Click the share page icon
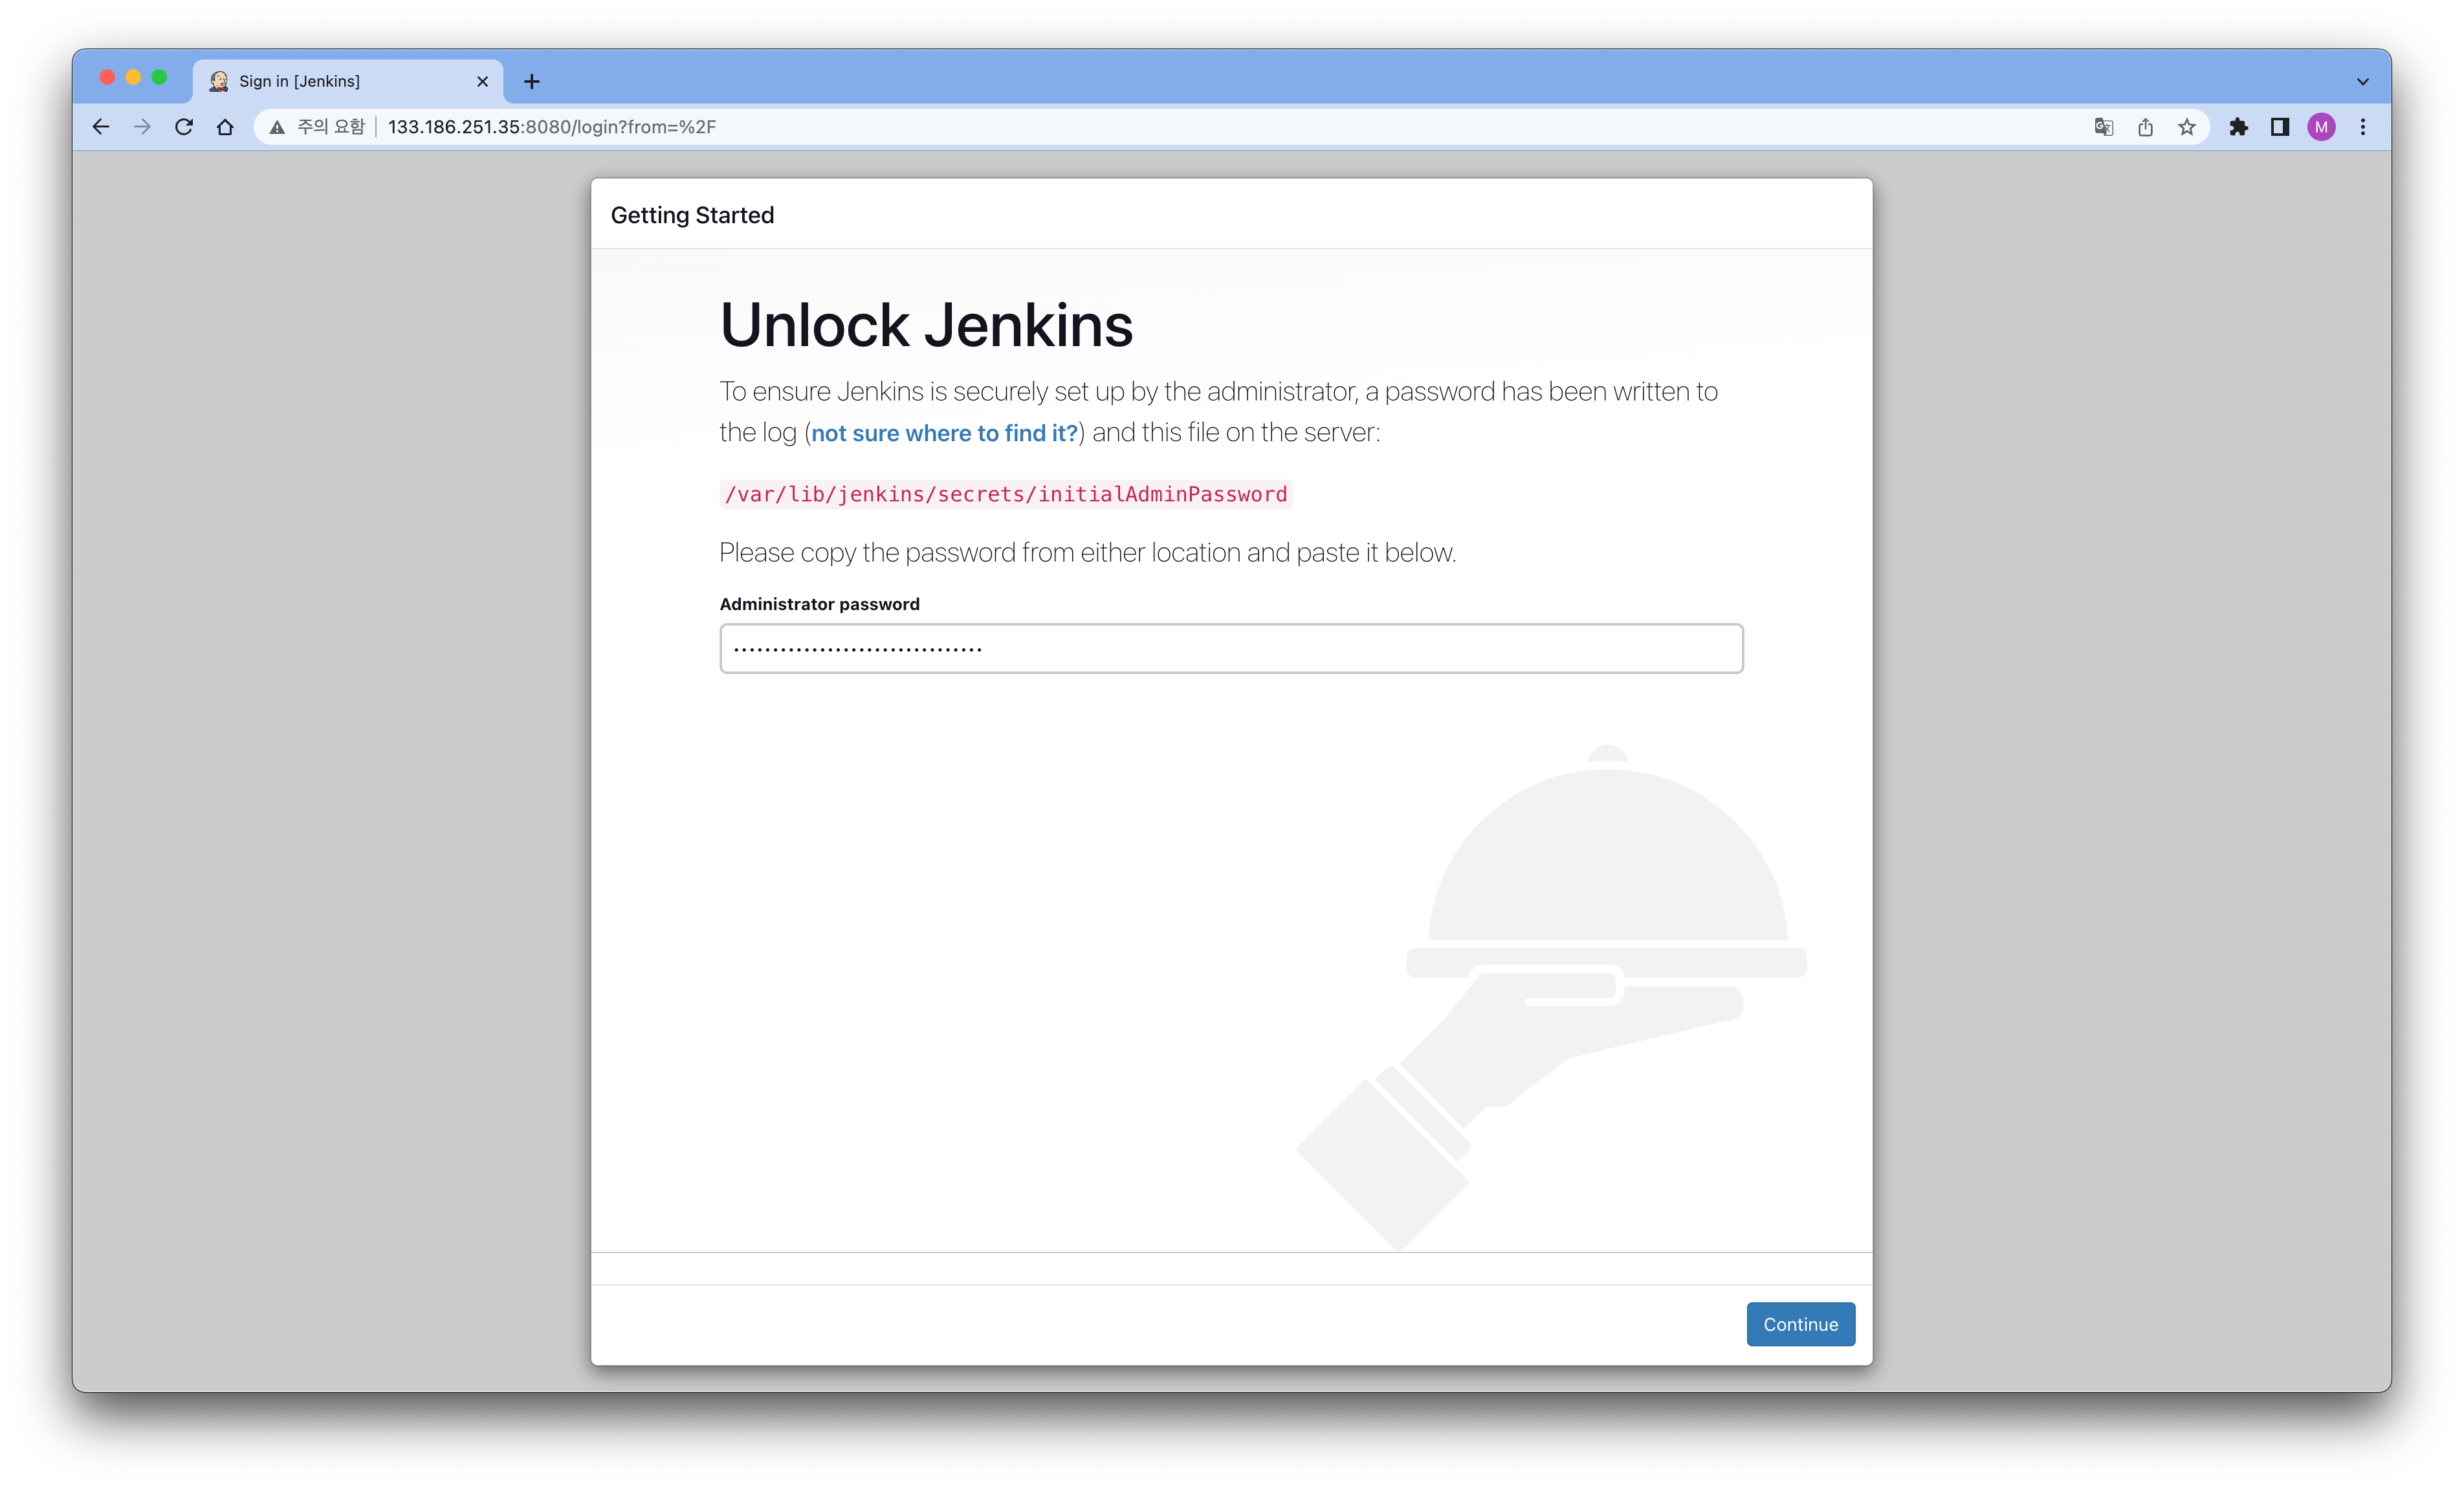Screen dimensions: 2464x1488 coord(2145,127)
